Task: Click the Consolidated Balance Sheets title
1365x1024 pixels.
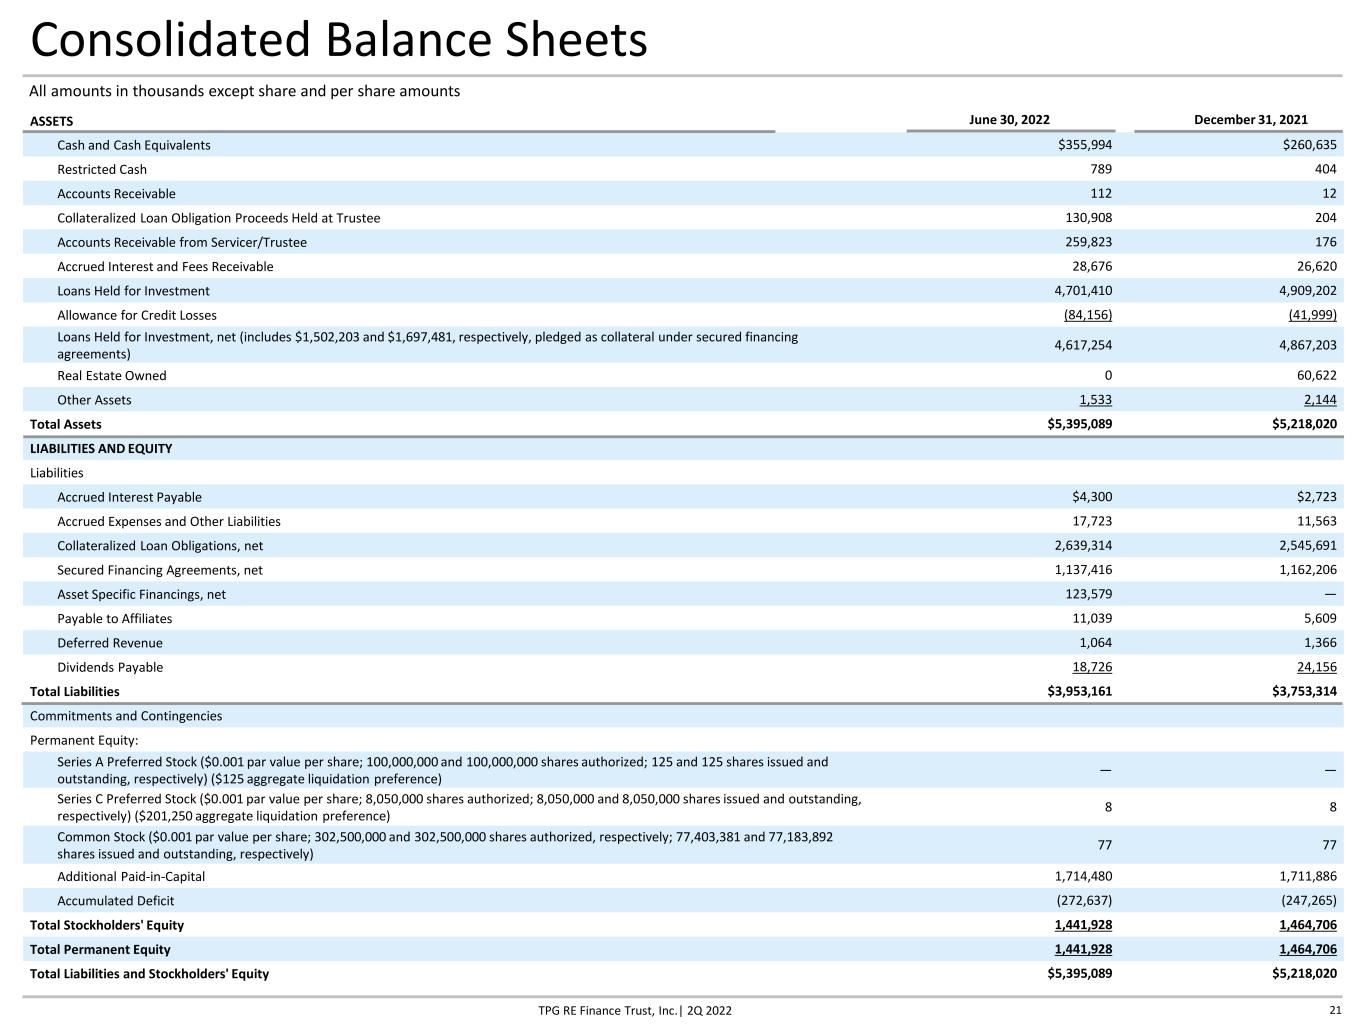Action: coord(339,41)
